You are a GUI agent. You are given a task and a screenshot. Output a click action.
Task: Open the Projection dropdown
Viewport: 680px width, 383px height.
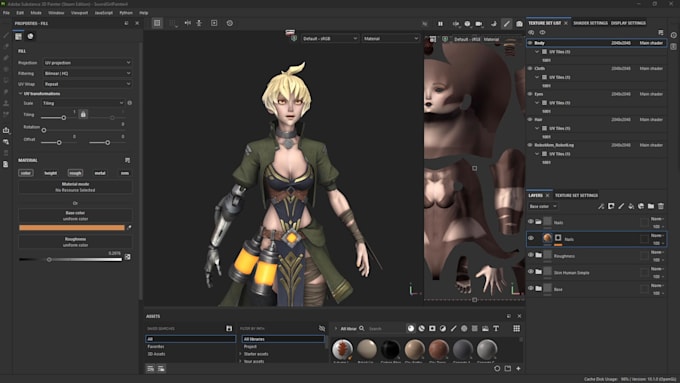(x=87, y=63)
